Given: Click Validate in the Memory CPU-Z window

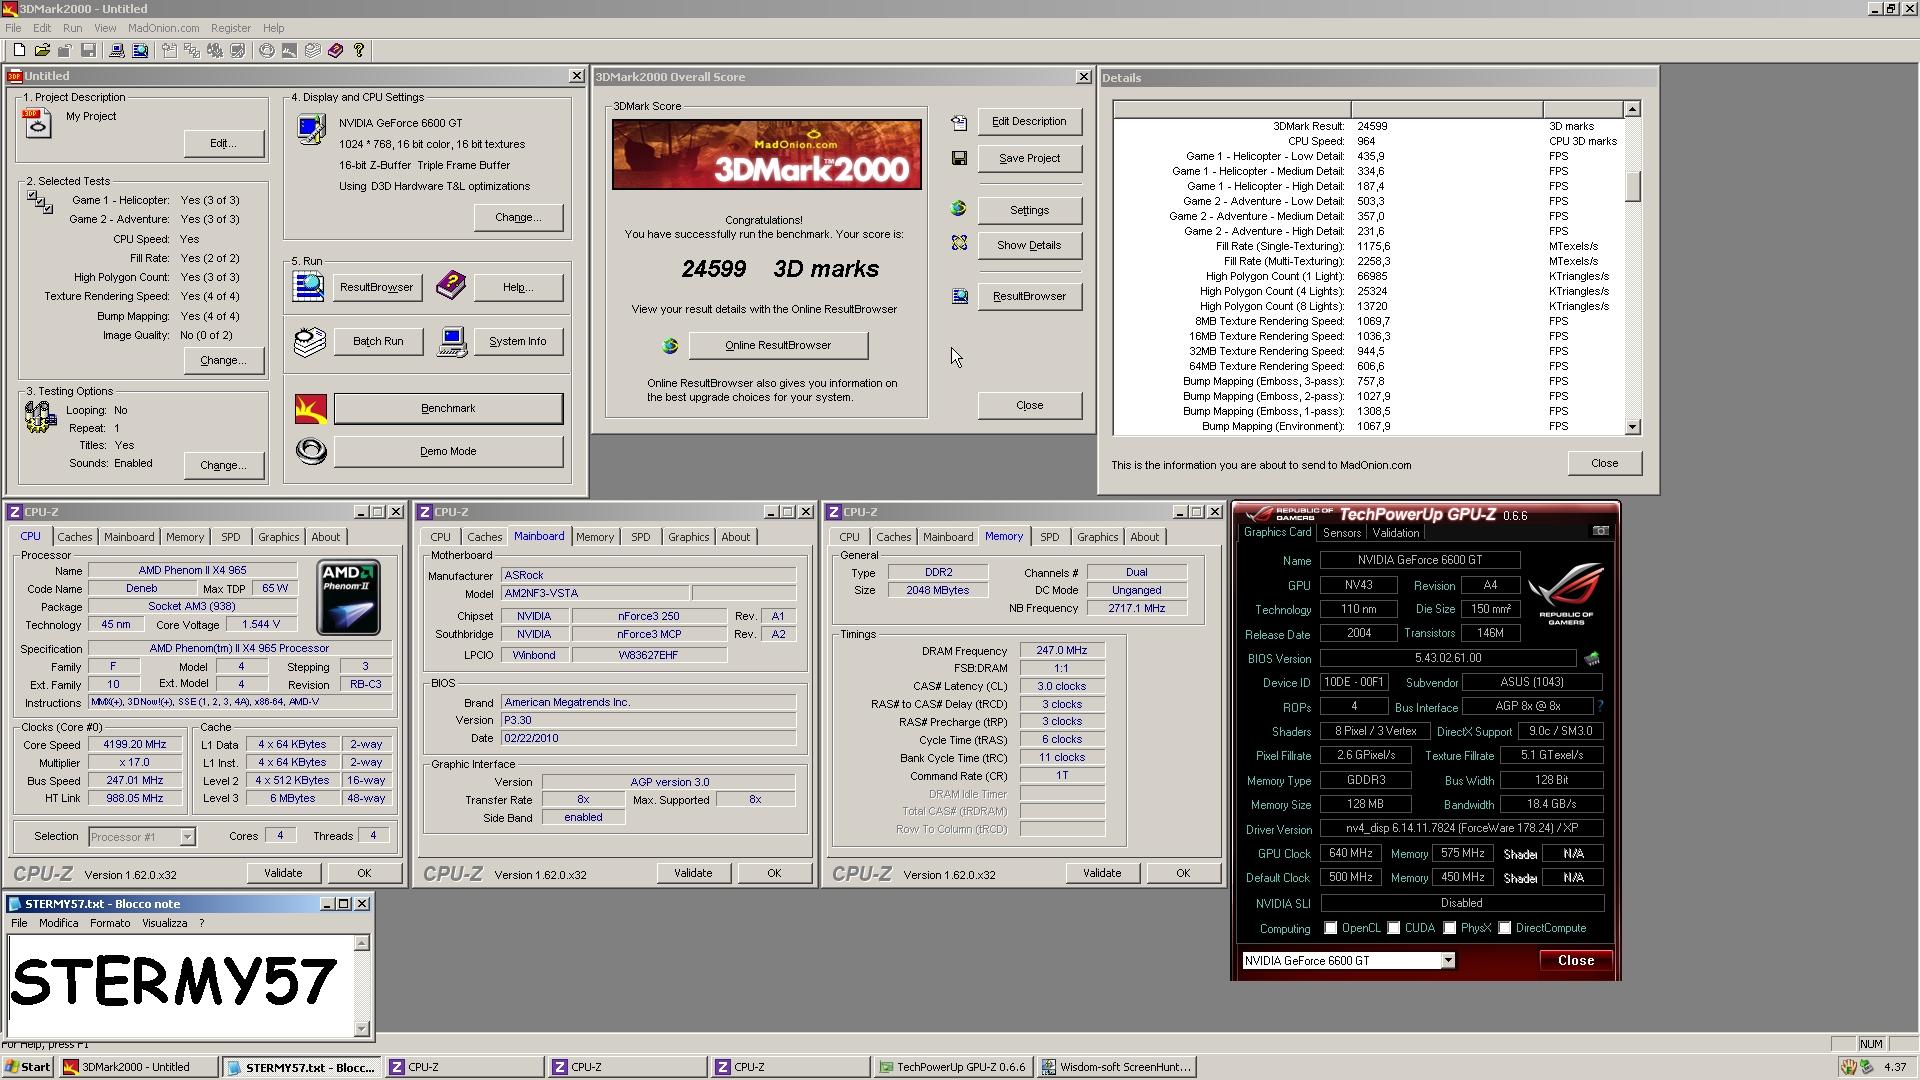Looking at the screenshot, I should point(1102,873).
